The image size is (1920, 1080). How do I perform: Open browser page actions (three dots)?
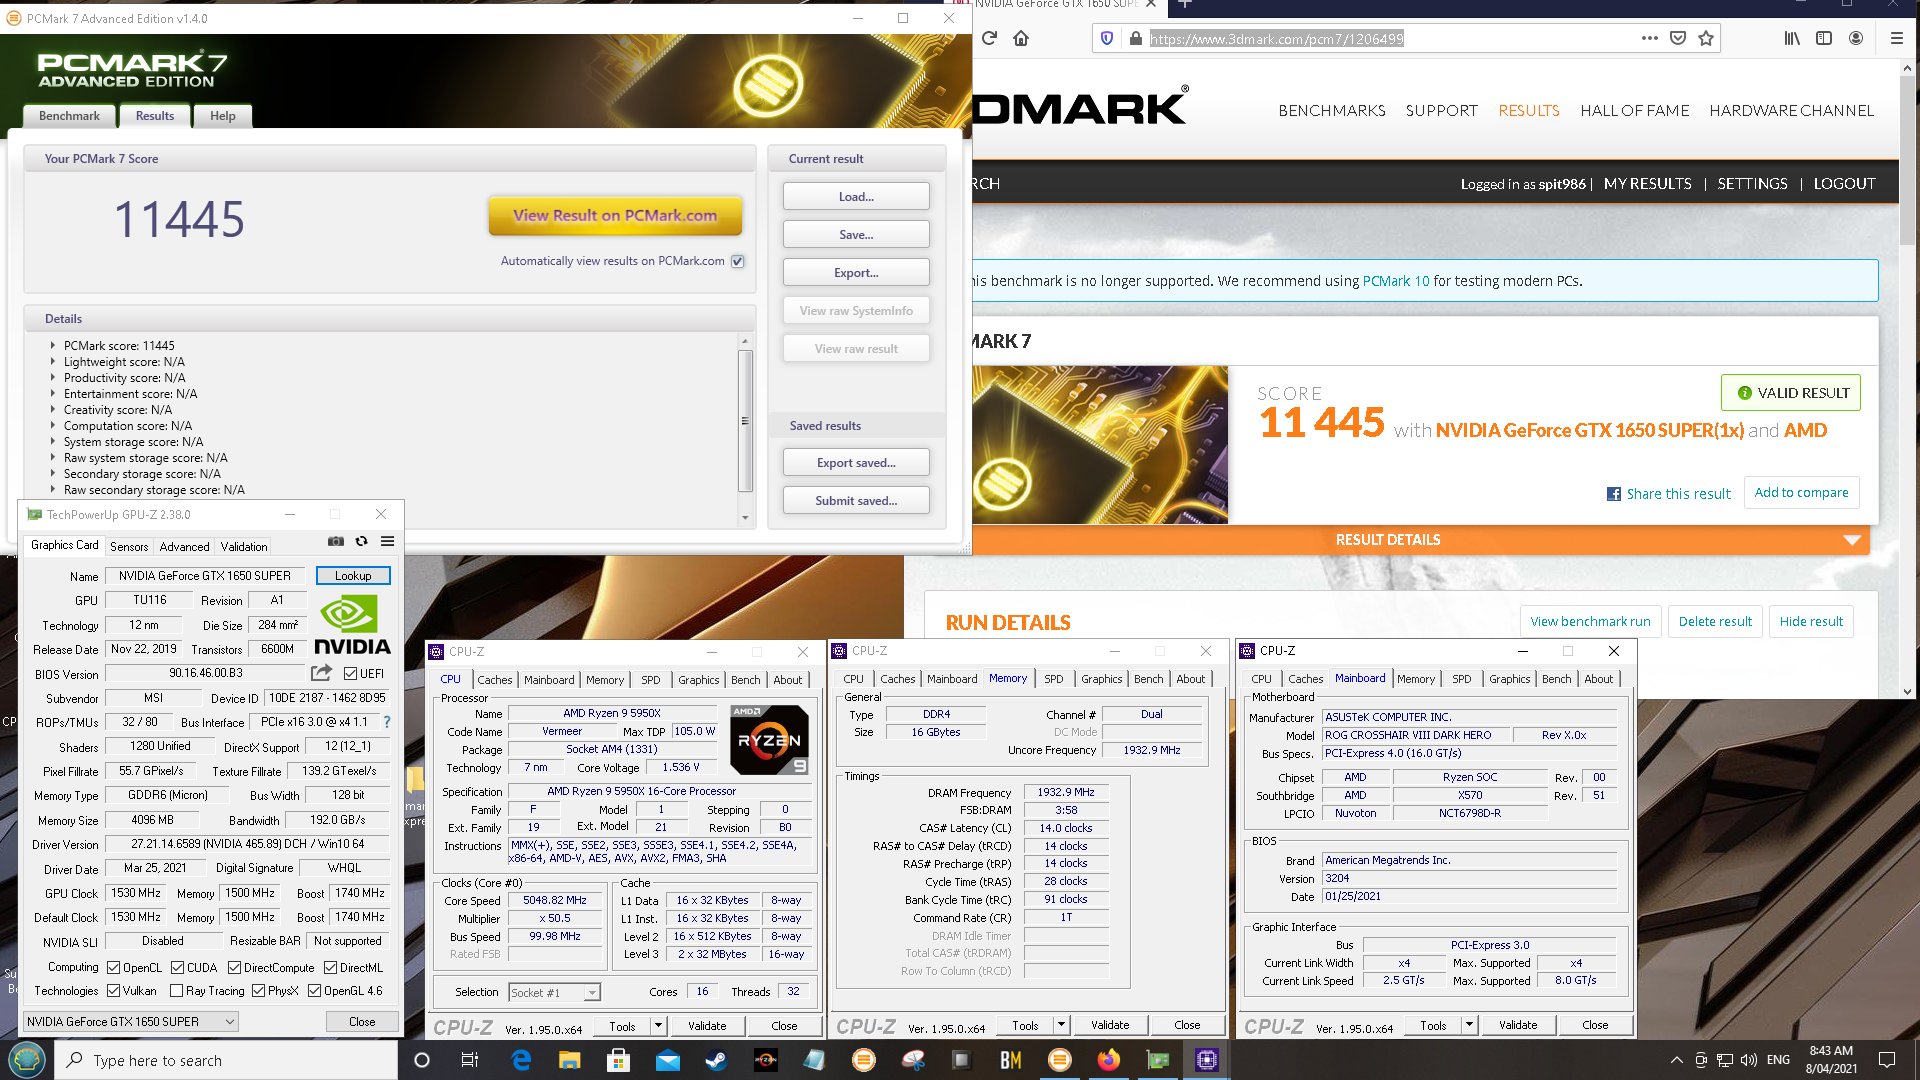1649,38
